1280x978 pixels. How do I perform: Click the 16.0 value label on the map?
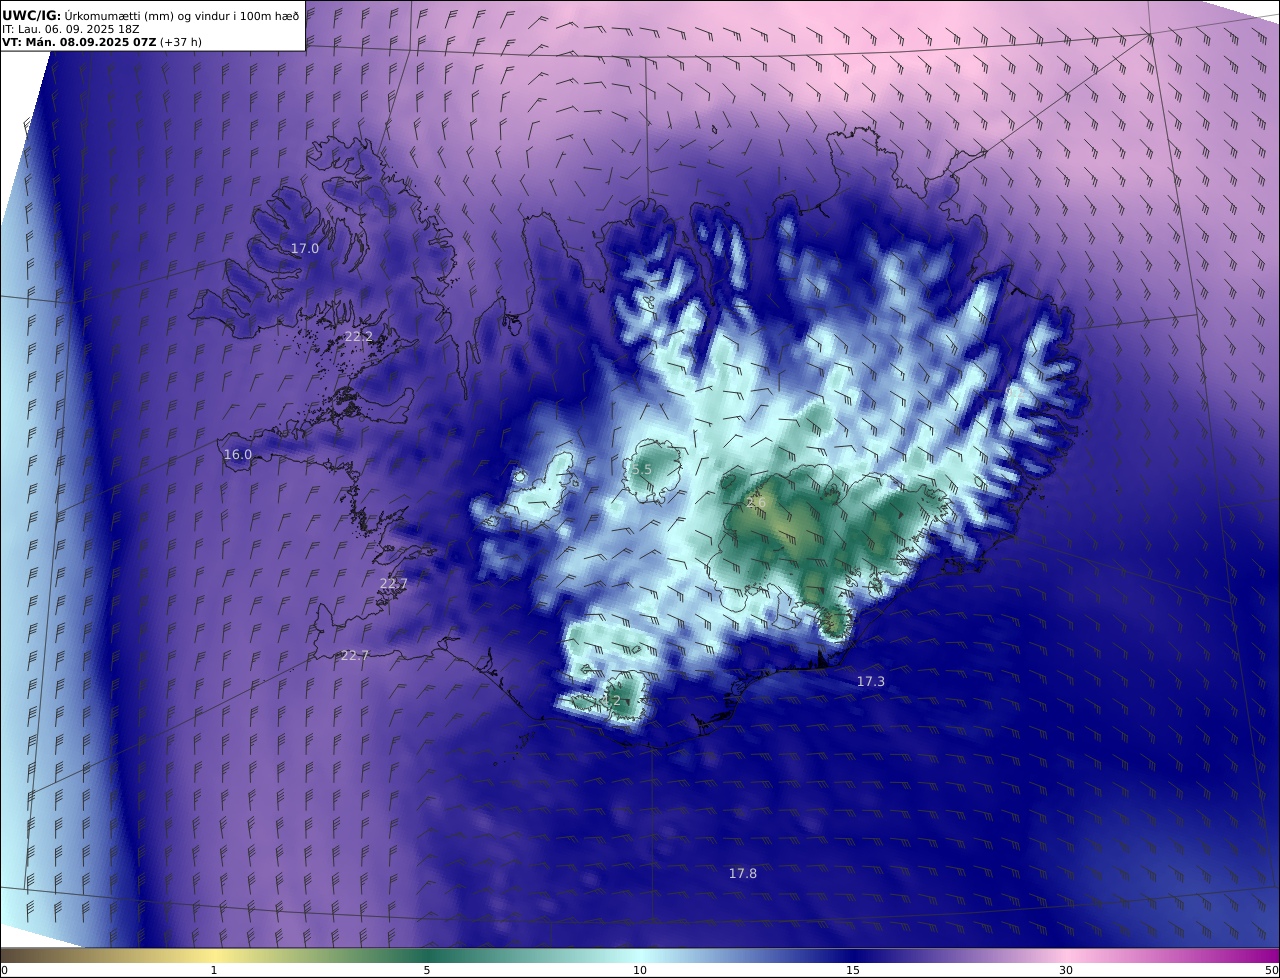(237, 455)
